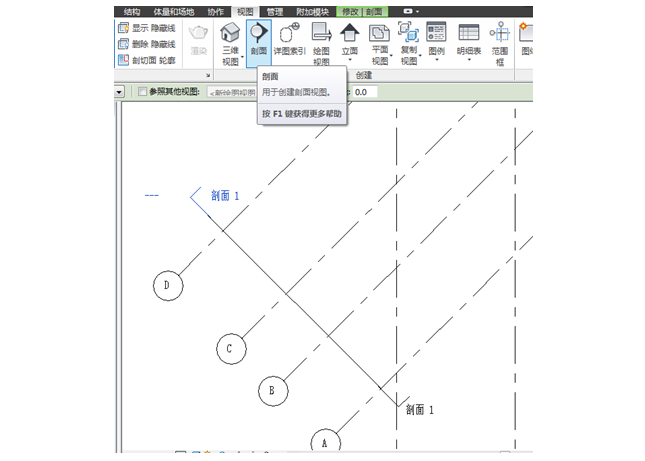Enable the 参照其他视图 checkbox
The image size is (645, 461).
click(x=141, y=92)
